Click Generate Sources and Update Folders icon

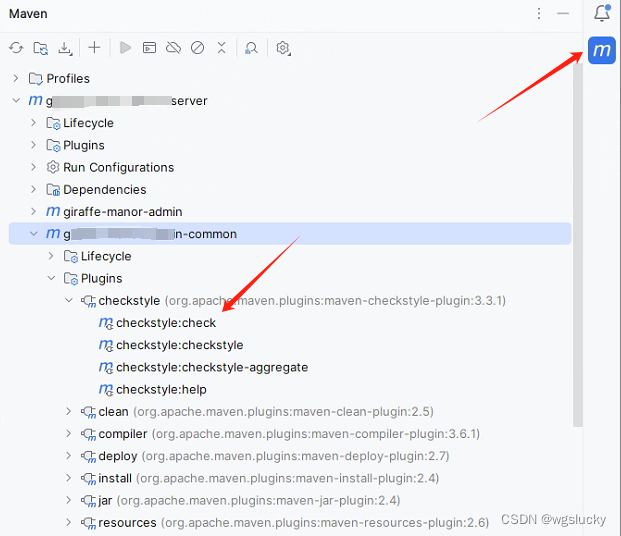(40, 48)
